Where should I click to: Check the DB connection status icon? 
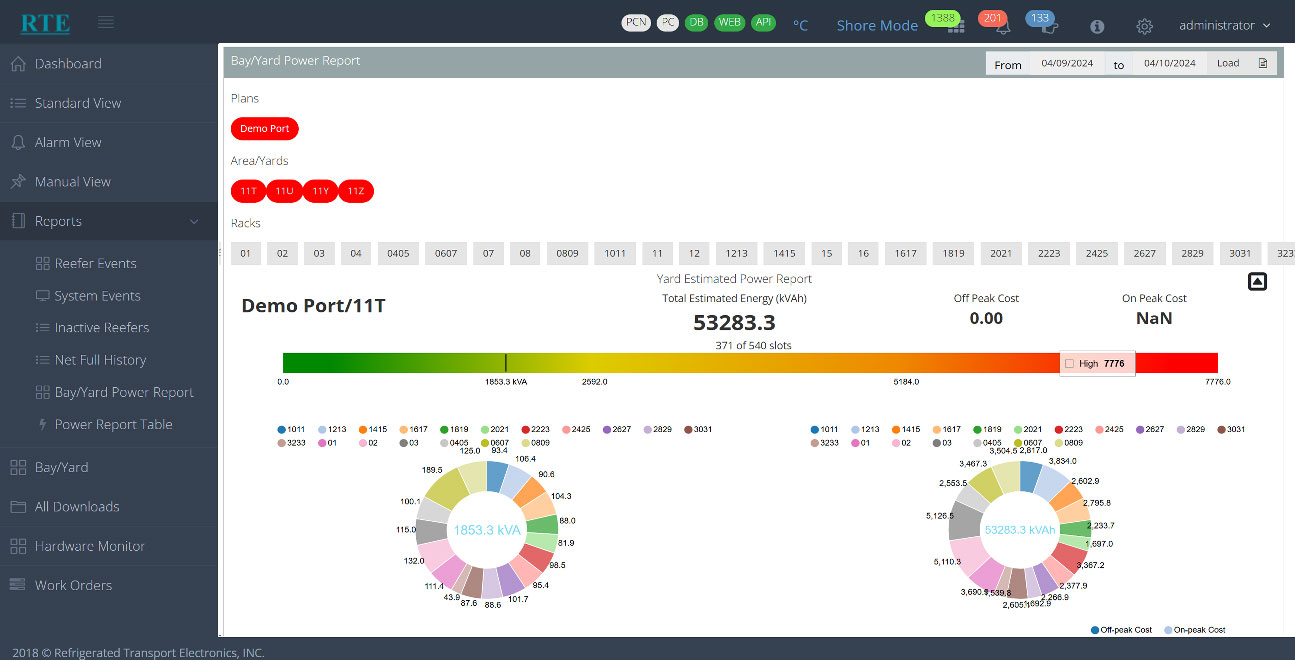tap(696, 22)
